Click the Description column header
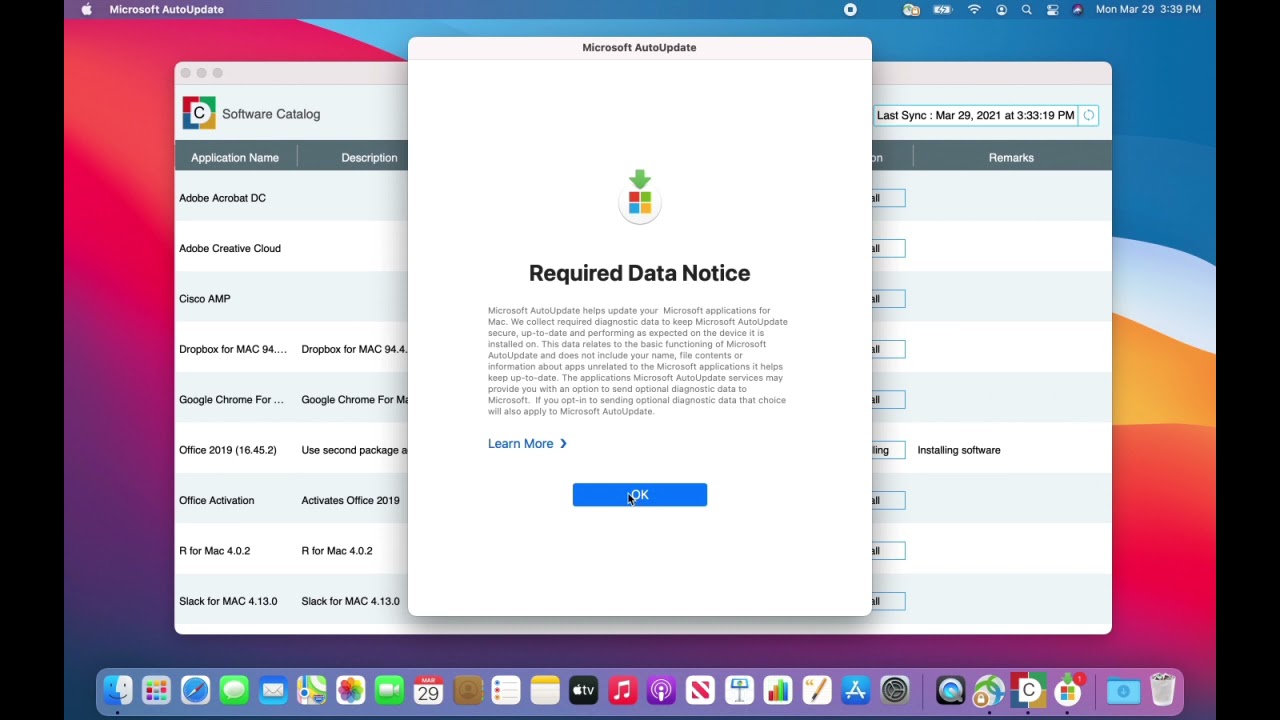Viewport: 1280px width, 720px height. [x=369, y=158]
